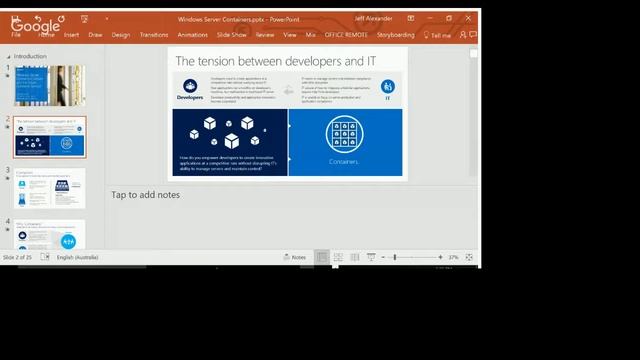This screenshot has width=640, height=360.
Task: Open Ribbon Display Options icon
Action: (x=411, y=18)
